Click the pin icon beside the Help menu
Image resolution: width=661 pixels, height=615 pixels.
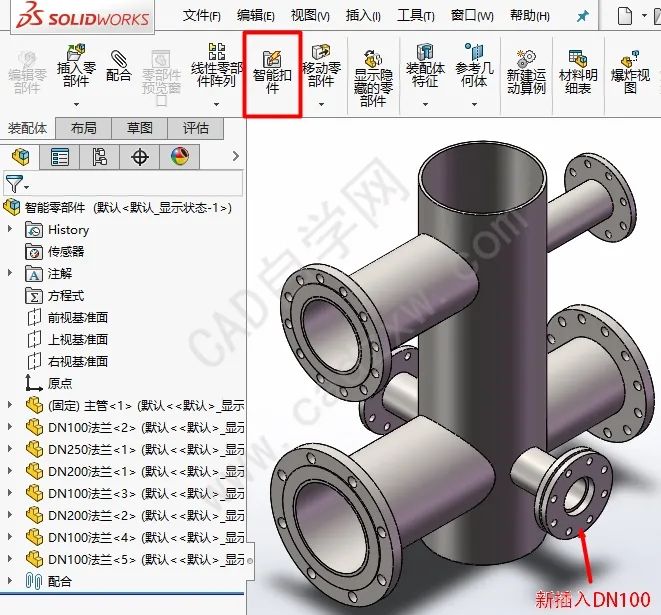[582, 16]
